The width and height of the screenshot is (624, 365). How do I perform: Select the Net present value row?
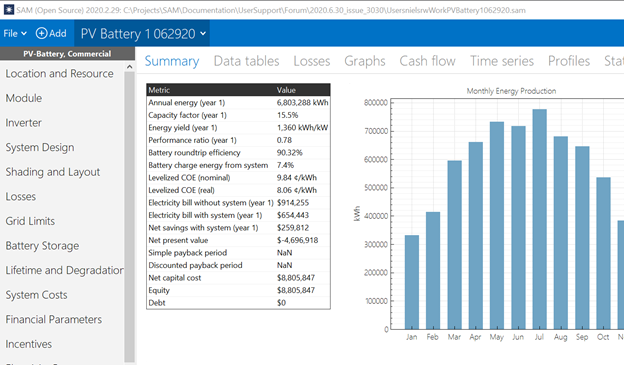click(x=238, y=240)
